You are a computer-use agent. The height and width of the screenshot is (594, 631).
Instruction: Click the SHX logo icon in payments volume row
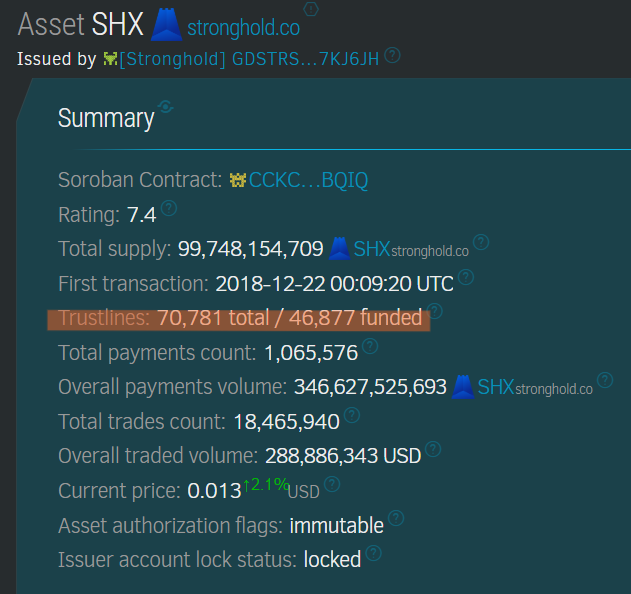tap(463, 387)
